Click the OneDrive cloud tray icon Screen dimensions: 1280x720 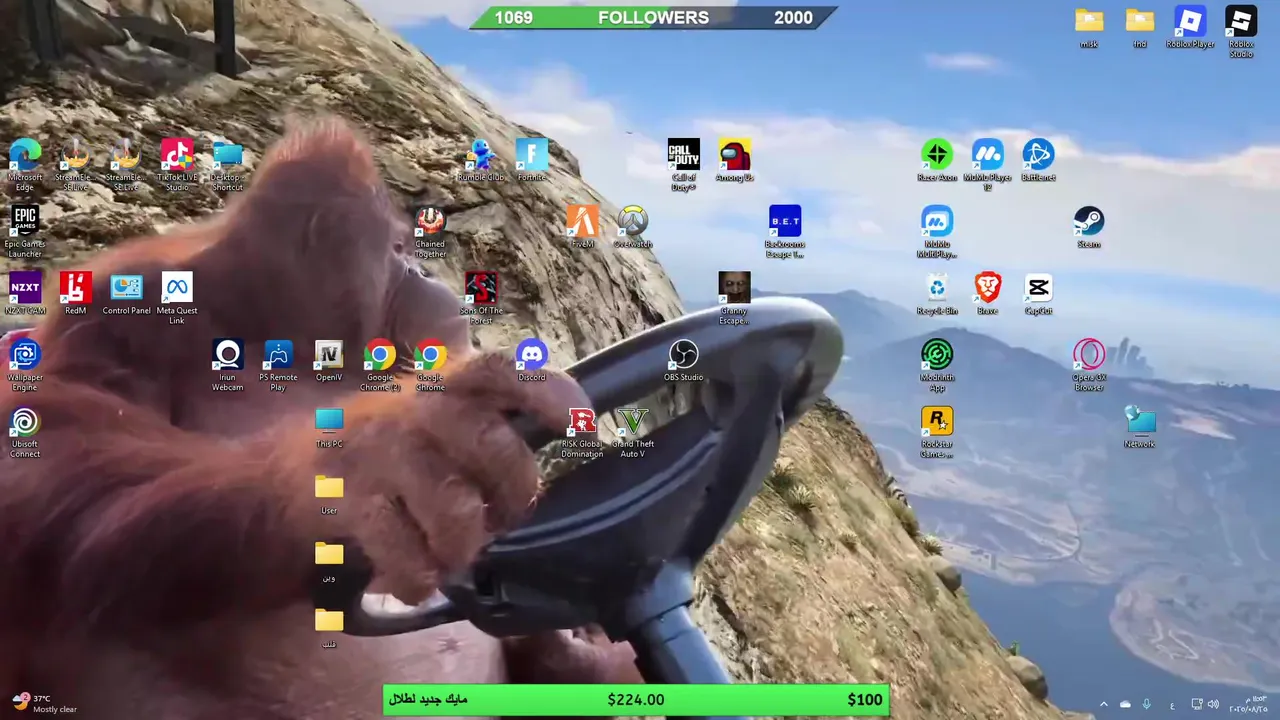(1125, 704)
